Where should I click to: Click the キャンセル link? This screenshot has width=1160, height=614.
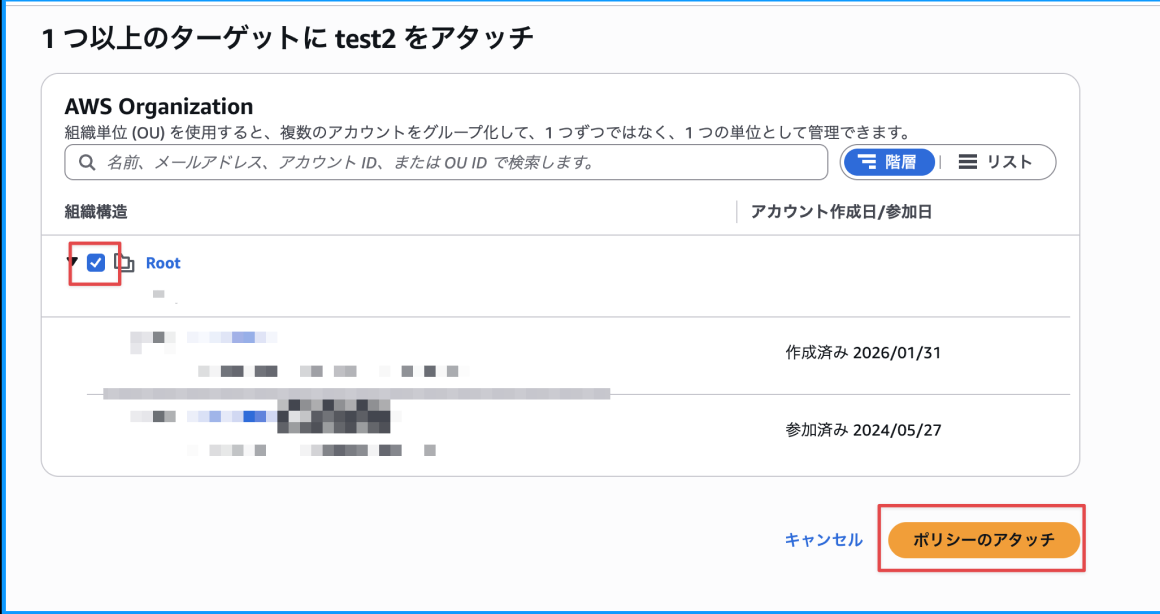tap(823, 539)
